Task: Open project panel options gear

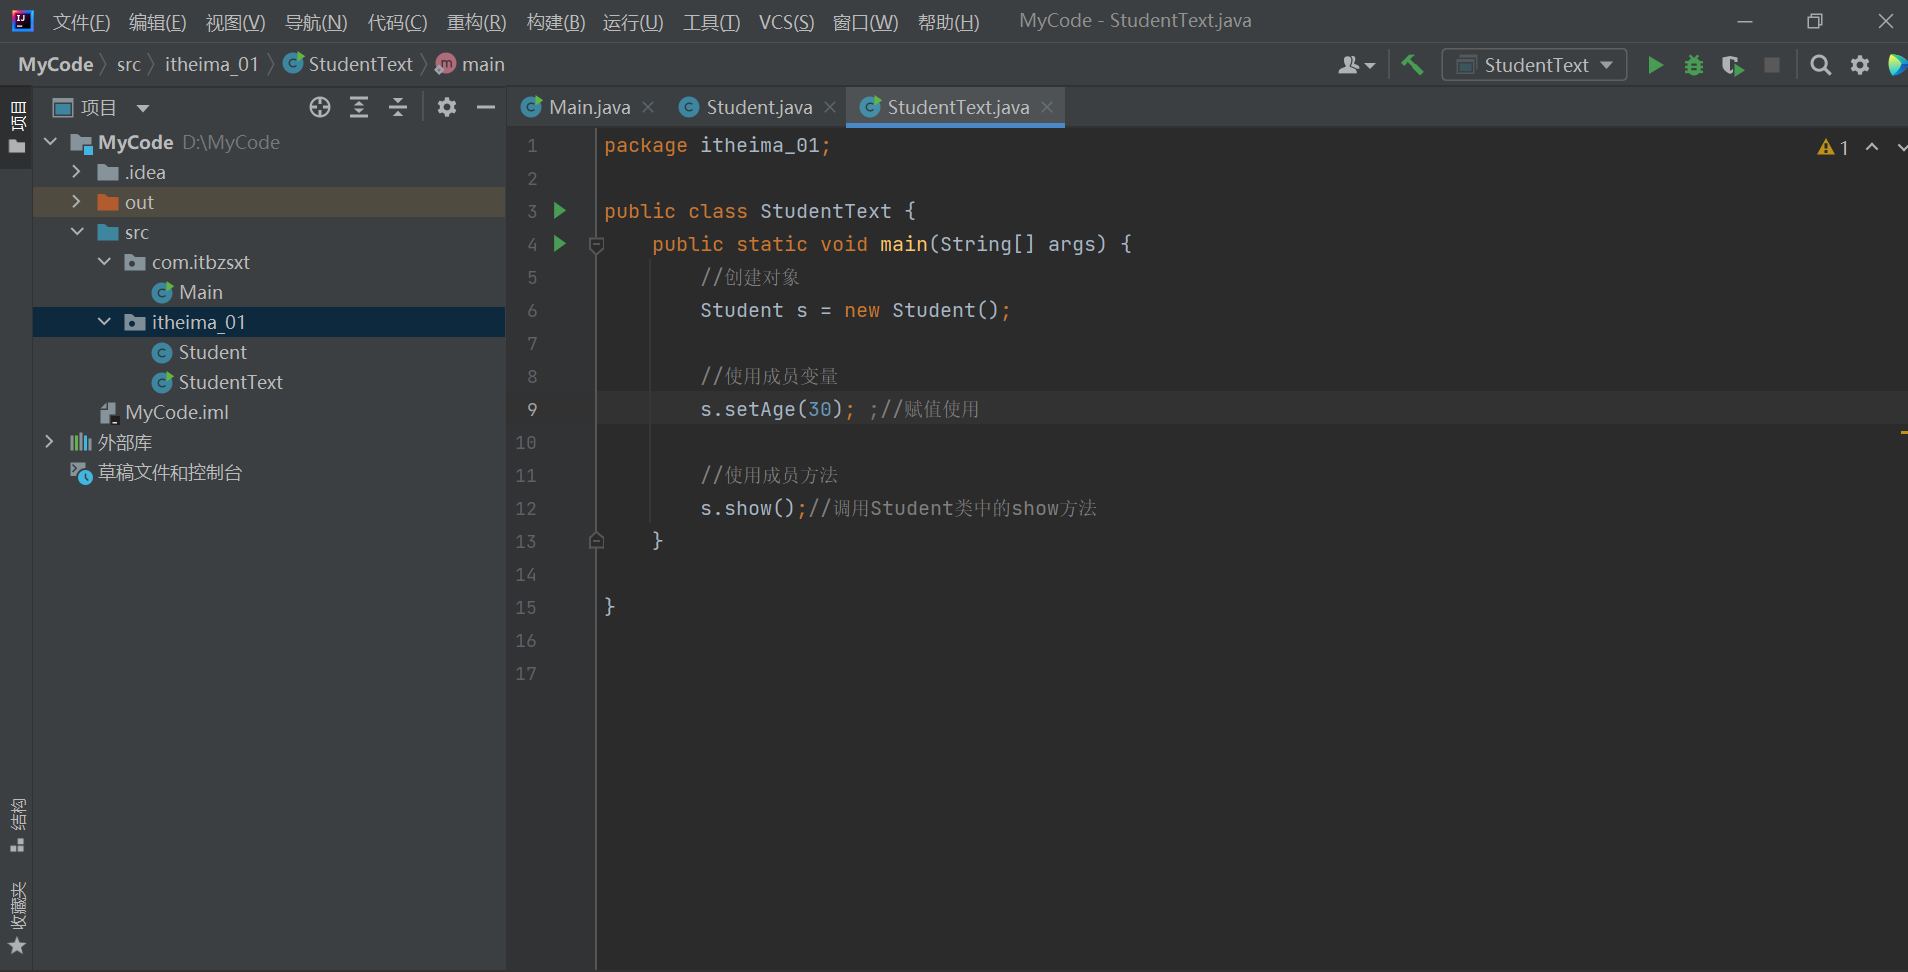Action: [x=447, y=107]
